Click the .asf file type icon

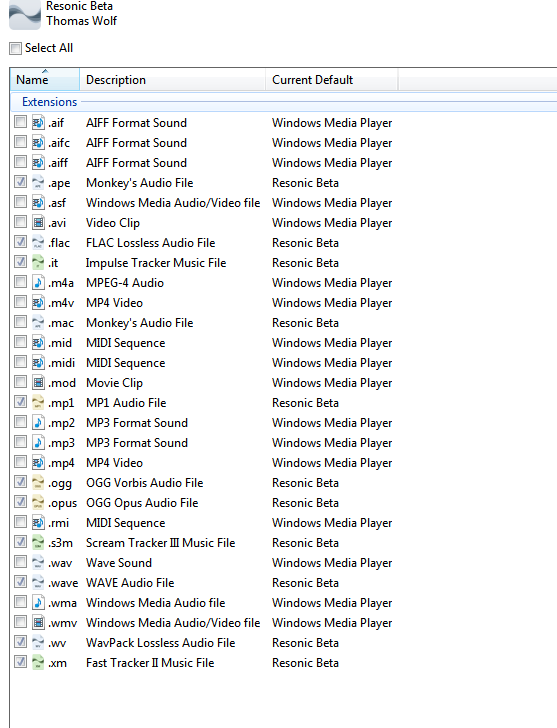38,202
